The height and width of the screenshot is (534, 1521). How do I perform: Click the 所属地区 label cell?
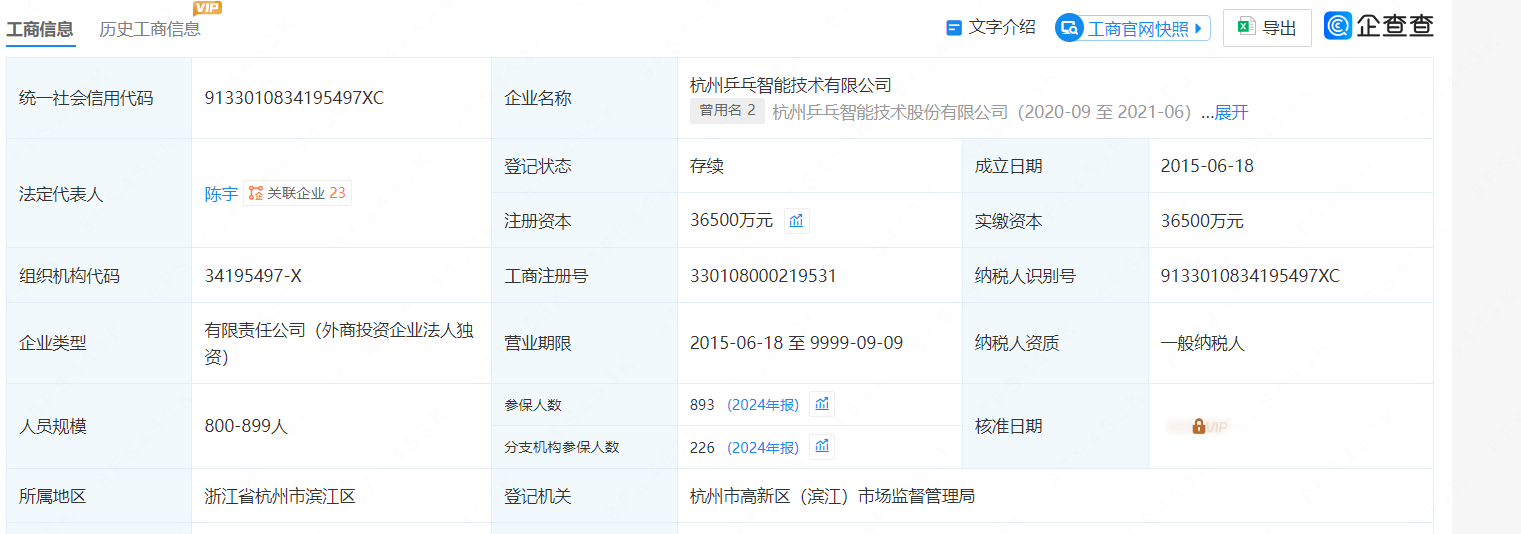tap(99, 496)
